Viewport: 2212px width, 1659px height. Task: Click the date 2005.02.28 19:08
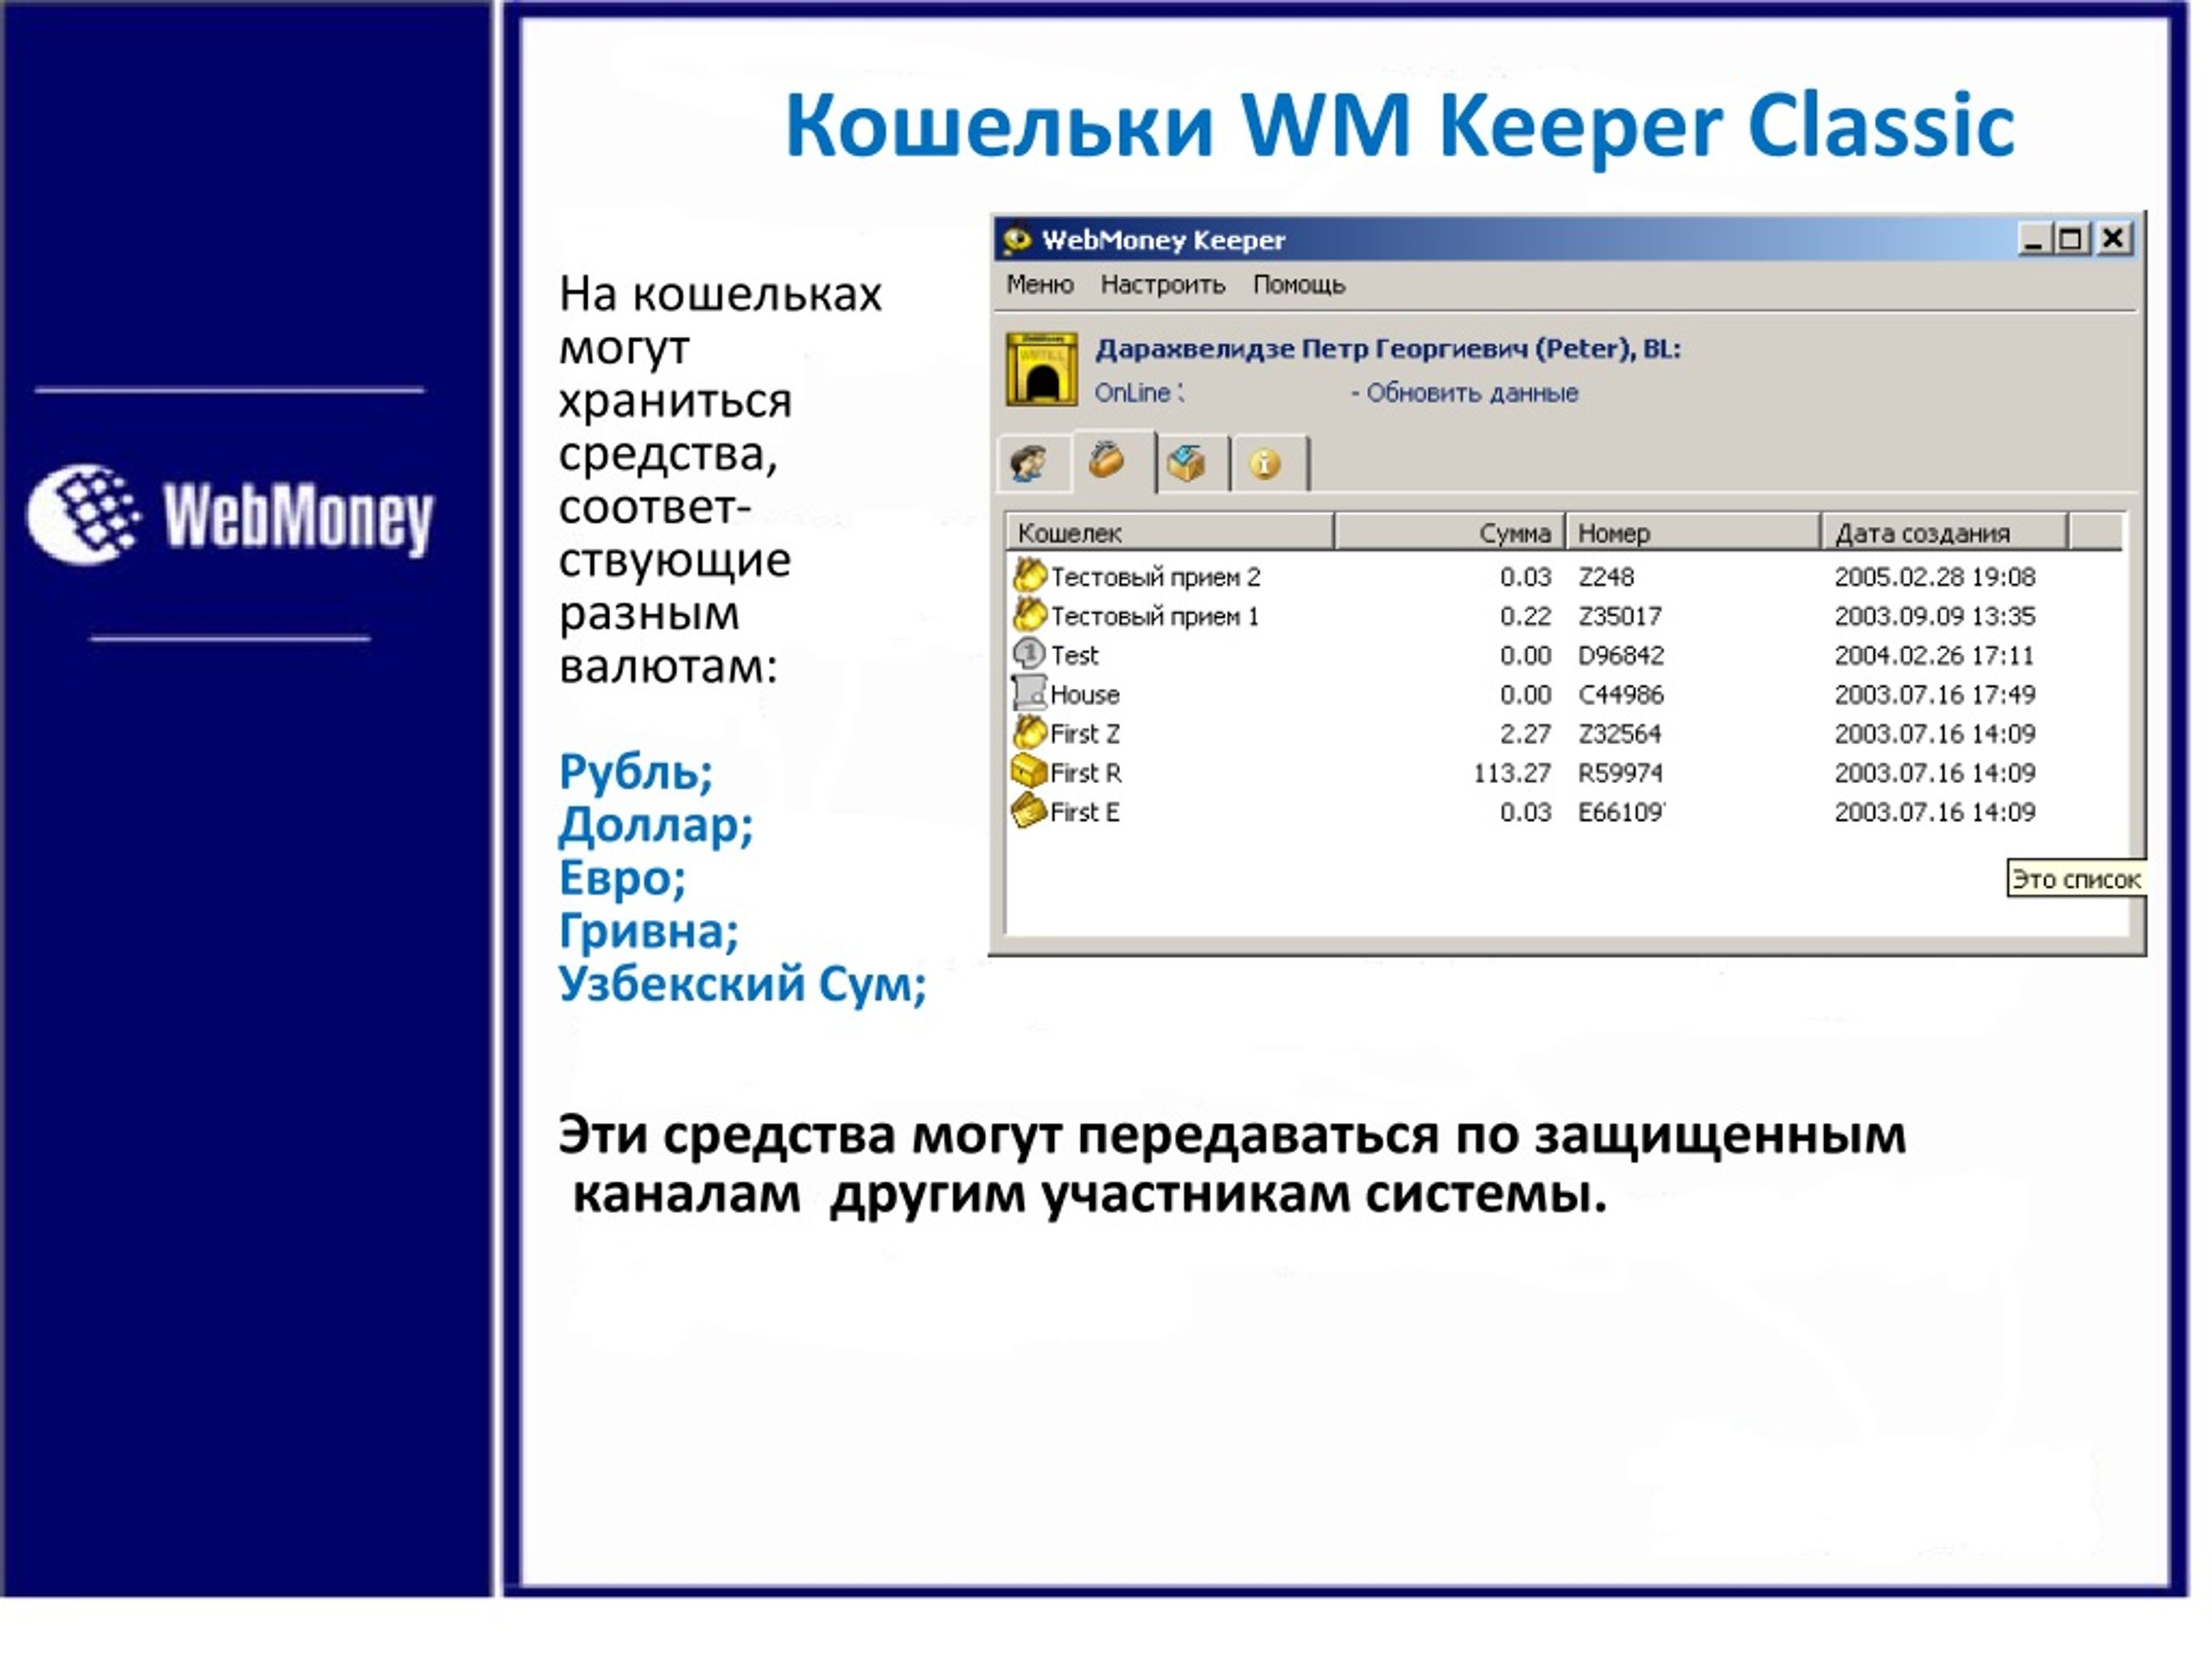[x=1934, y=576]
